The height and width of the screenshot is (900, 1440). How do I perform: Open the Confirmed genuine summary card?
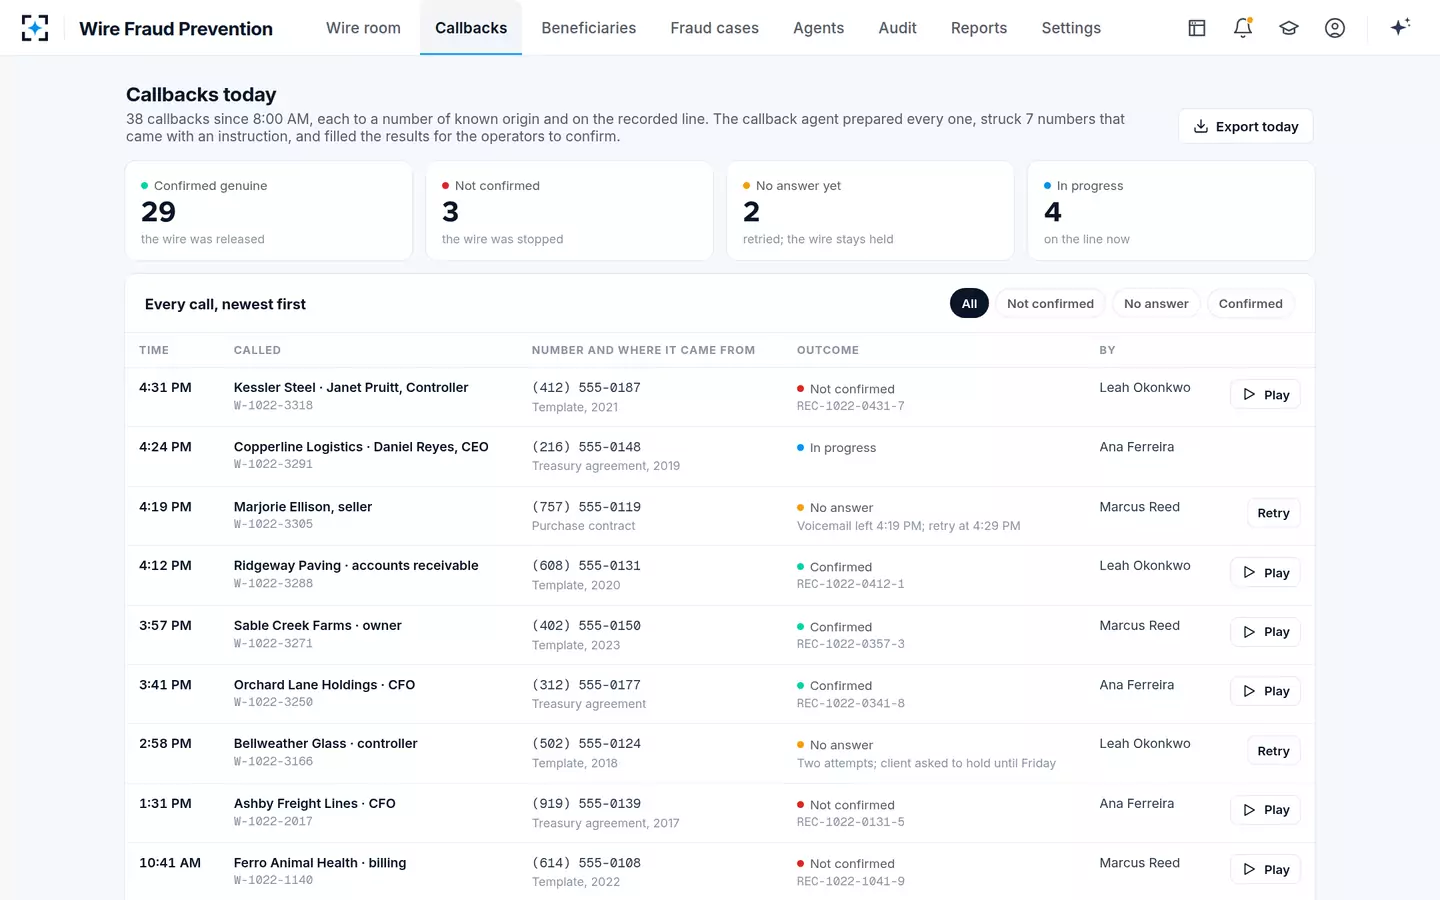coord(269,211)
